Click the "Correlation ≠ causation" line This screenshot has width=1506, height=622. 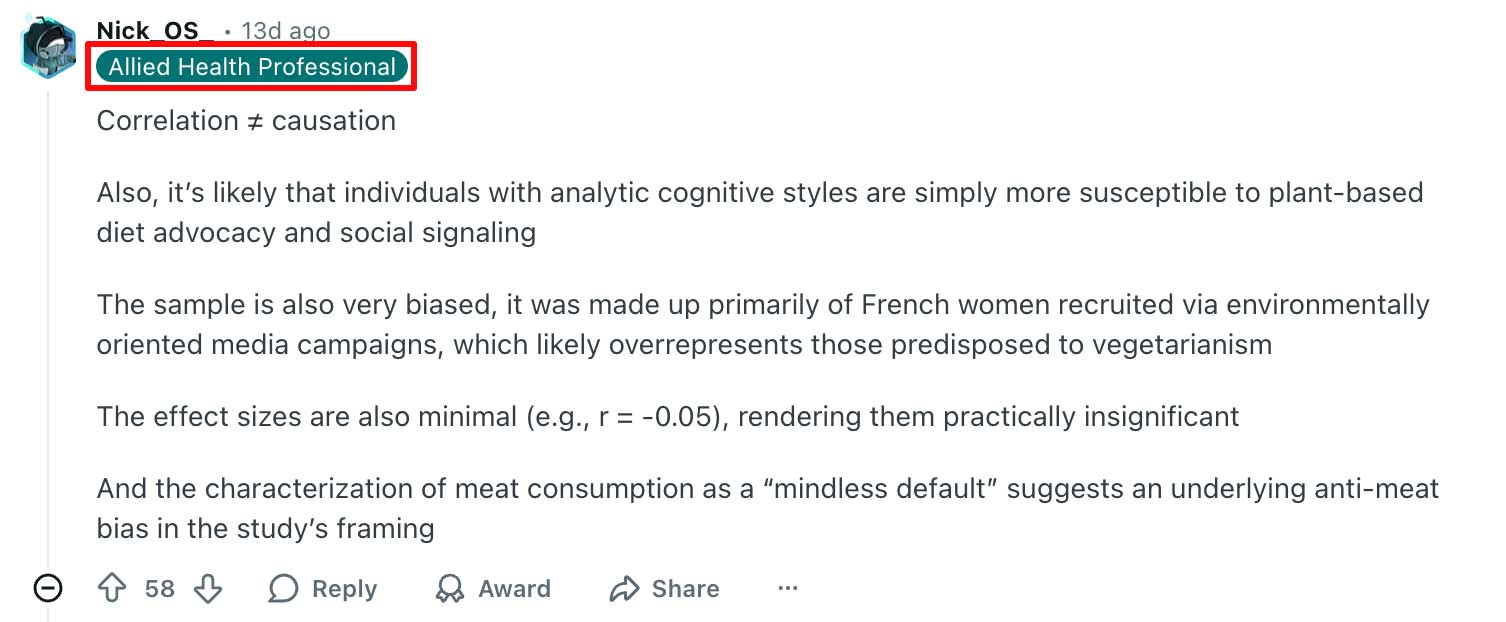click(246, 121)
